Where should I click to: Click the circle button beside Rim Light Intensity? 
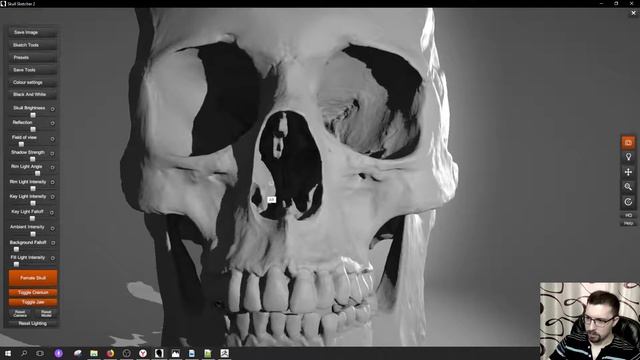tap(52, 182)
